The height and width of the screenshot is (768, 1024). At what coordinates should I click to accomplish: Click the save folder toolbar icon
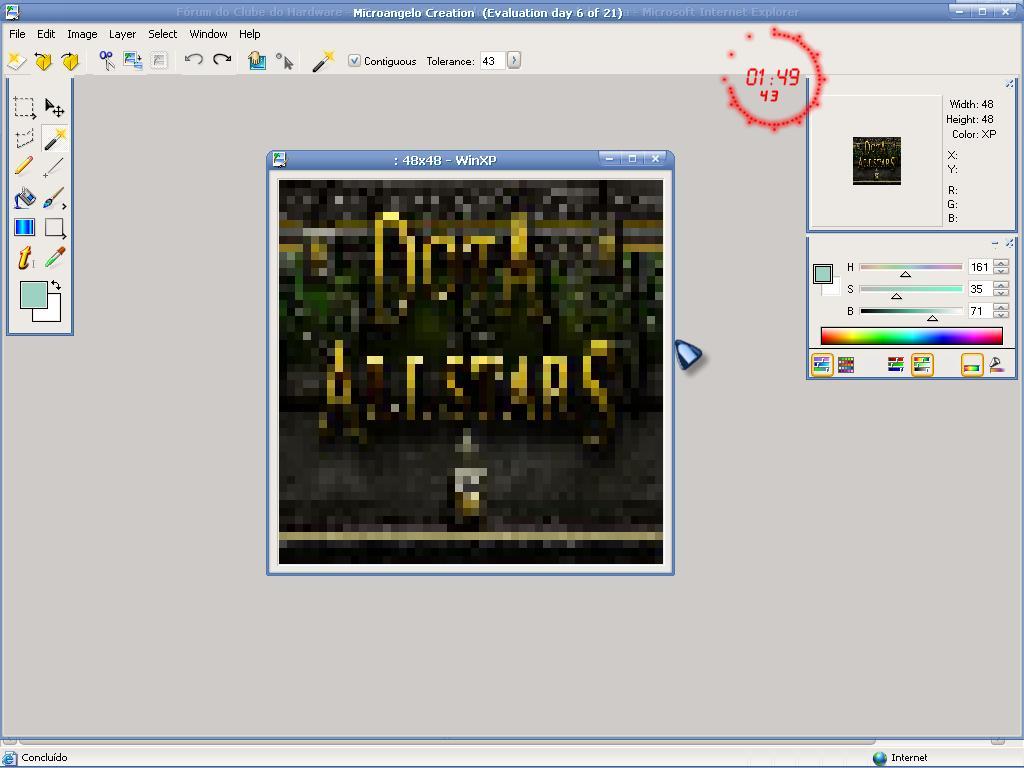coord(70,61)
